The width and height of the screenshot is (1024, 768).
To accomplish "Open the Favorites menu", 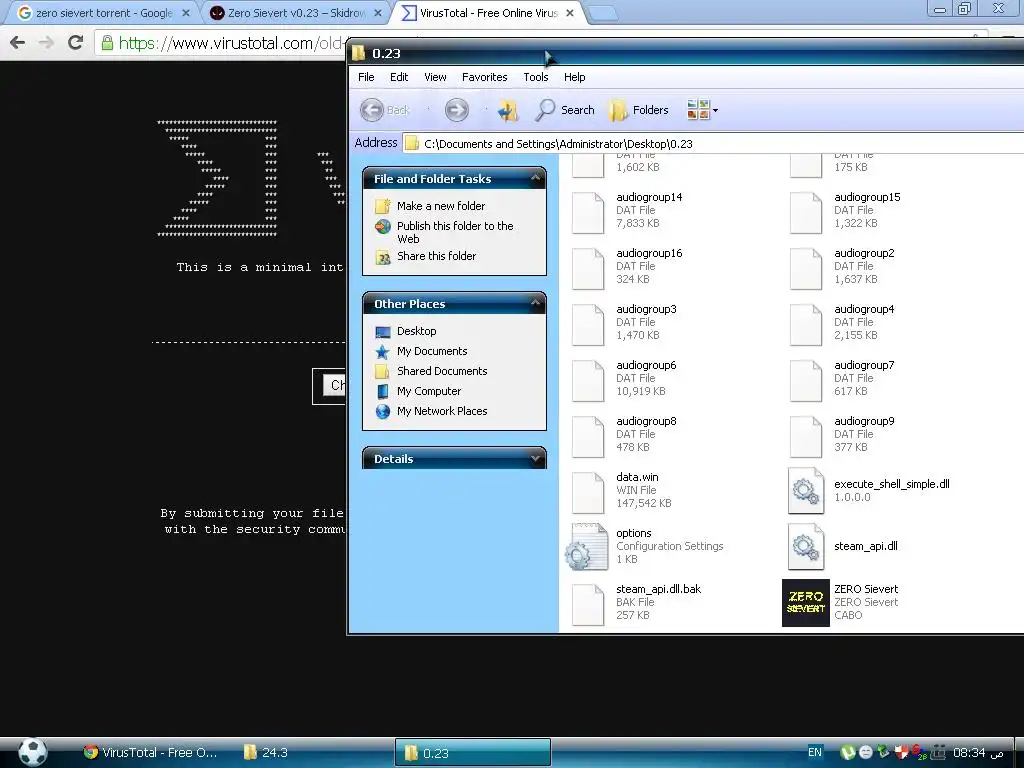I will tap(485, 77).
